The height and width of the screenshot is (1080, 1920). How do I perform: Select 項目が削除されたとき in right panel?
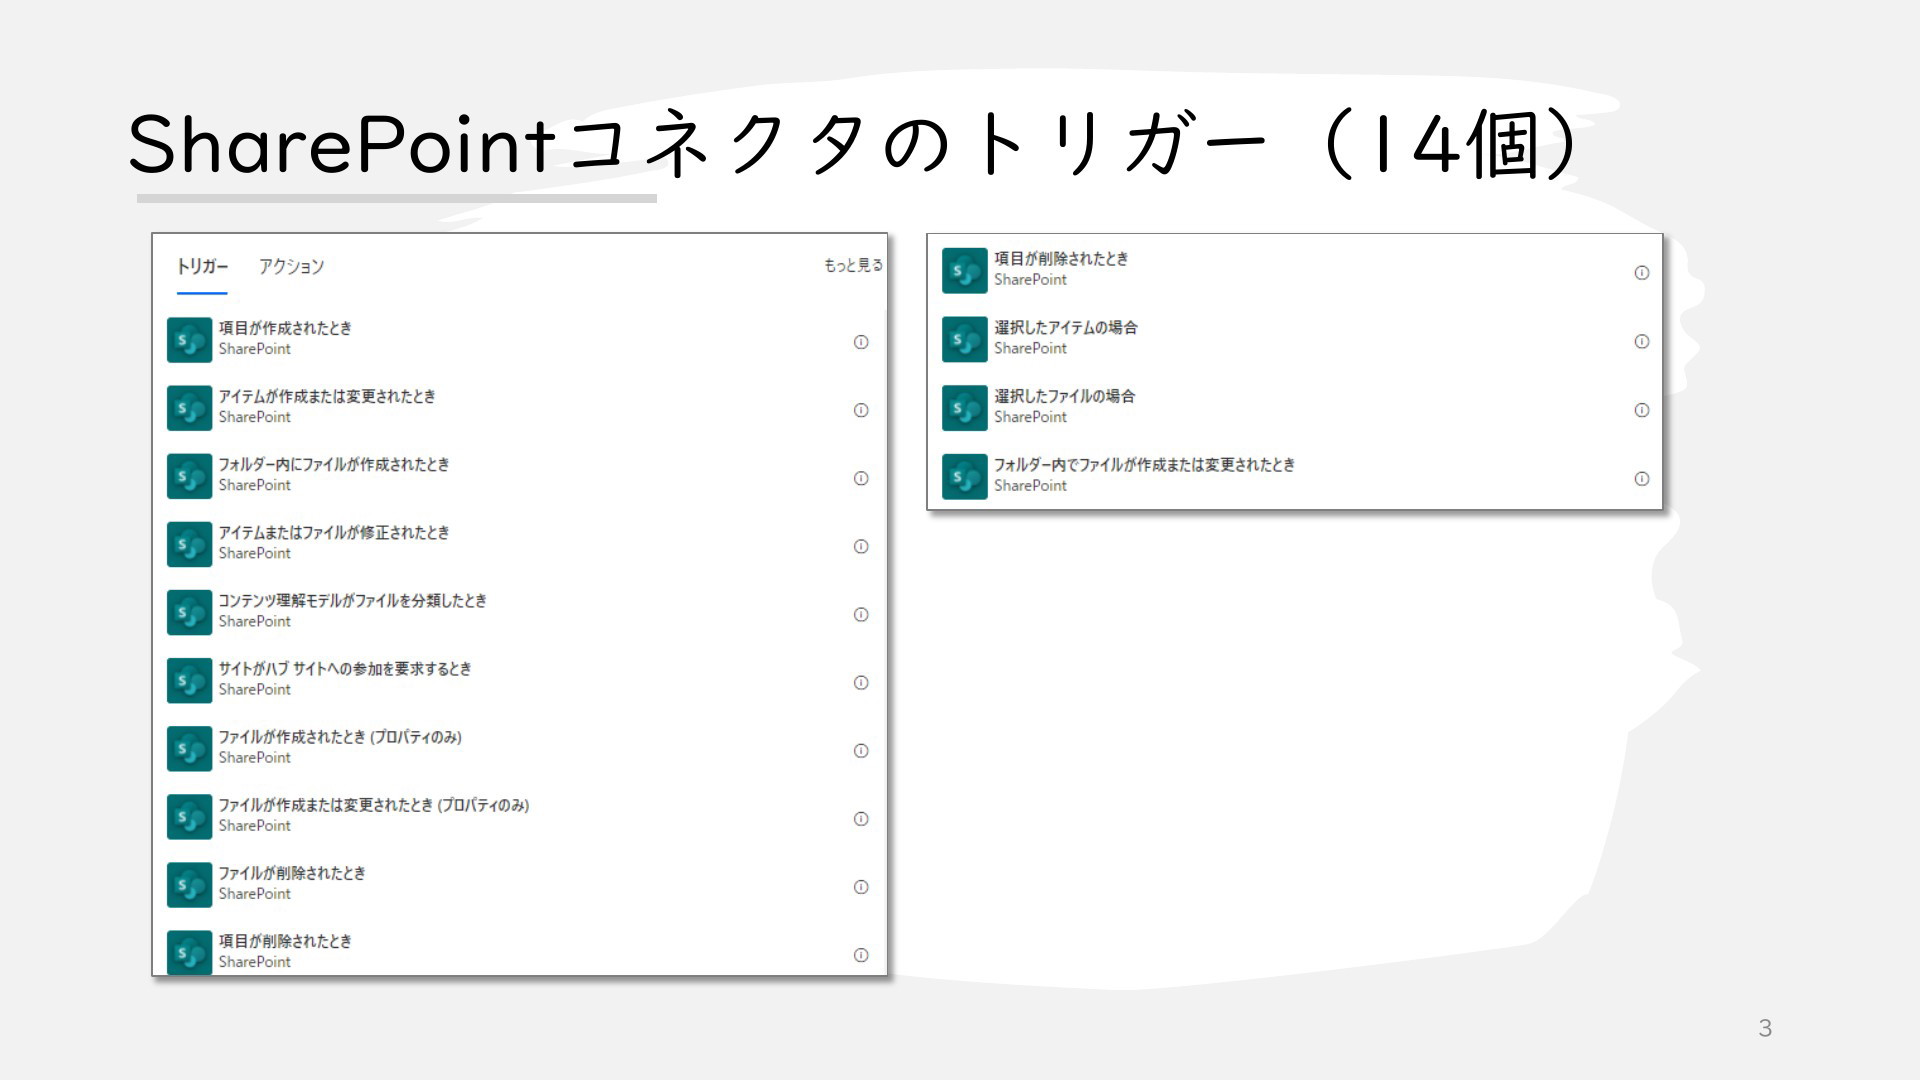(x=1295, y=271)
